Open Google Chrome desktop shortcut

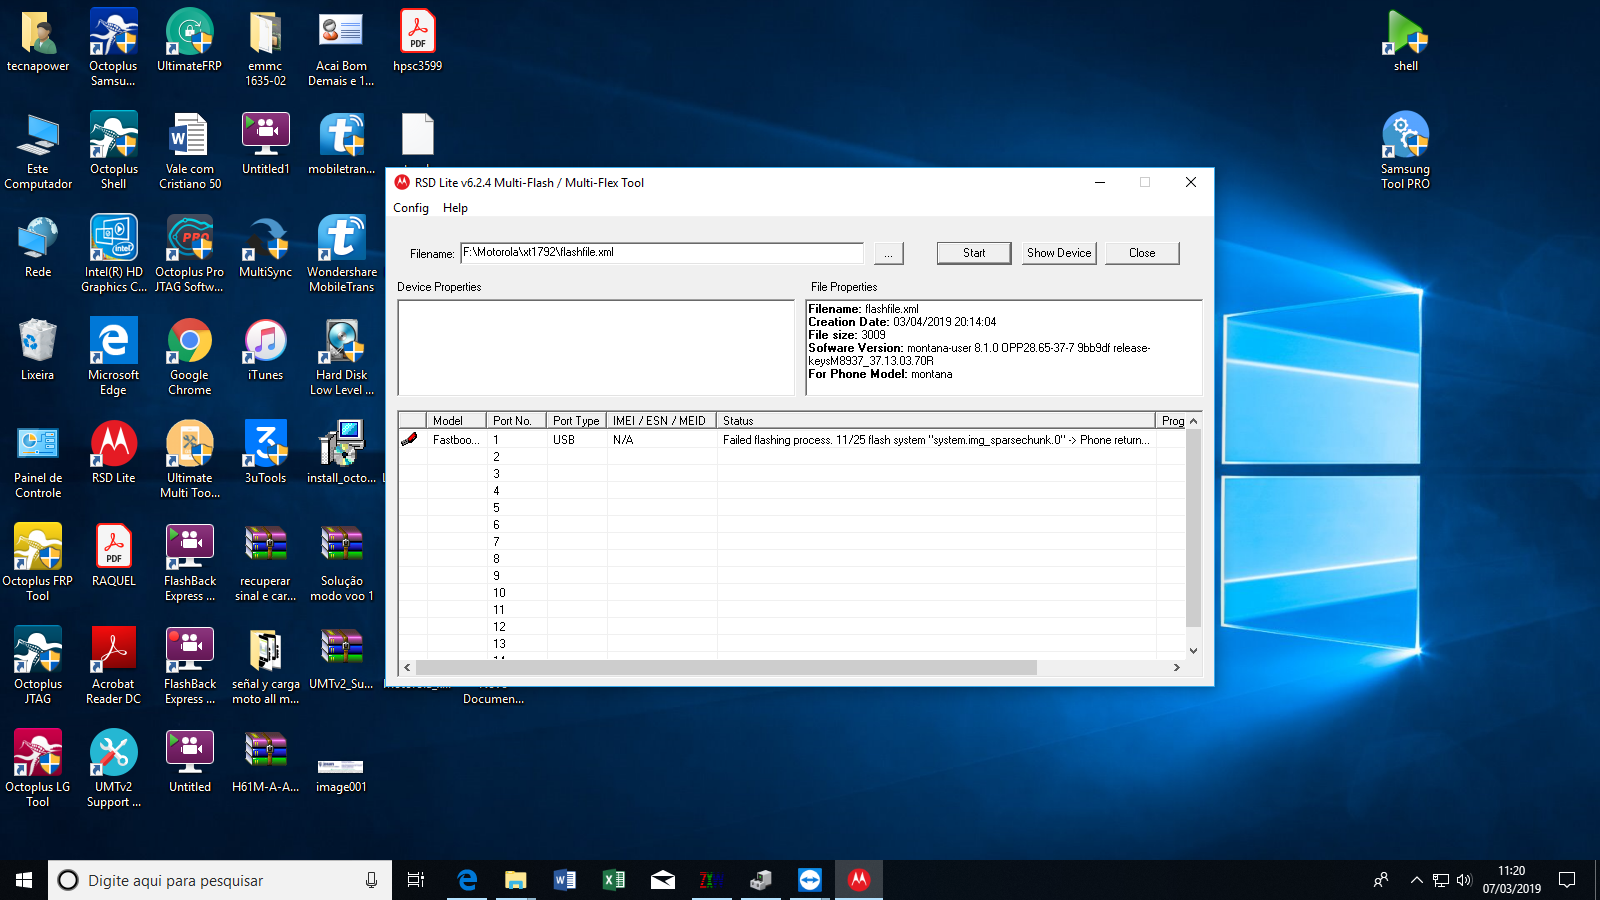pyautogui.click(x=189, y=356)
